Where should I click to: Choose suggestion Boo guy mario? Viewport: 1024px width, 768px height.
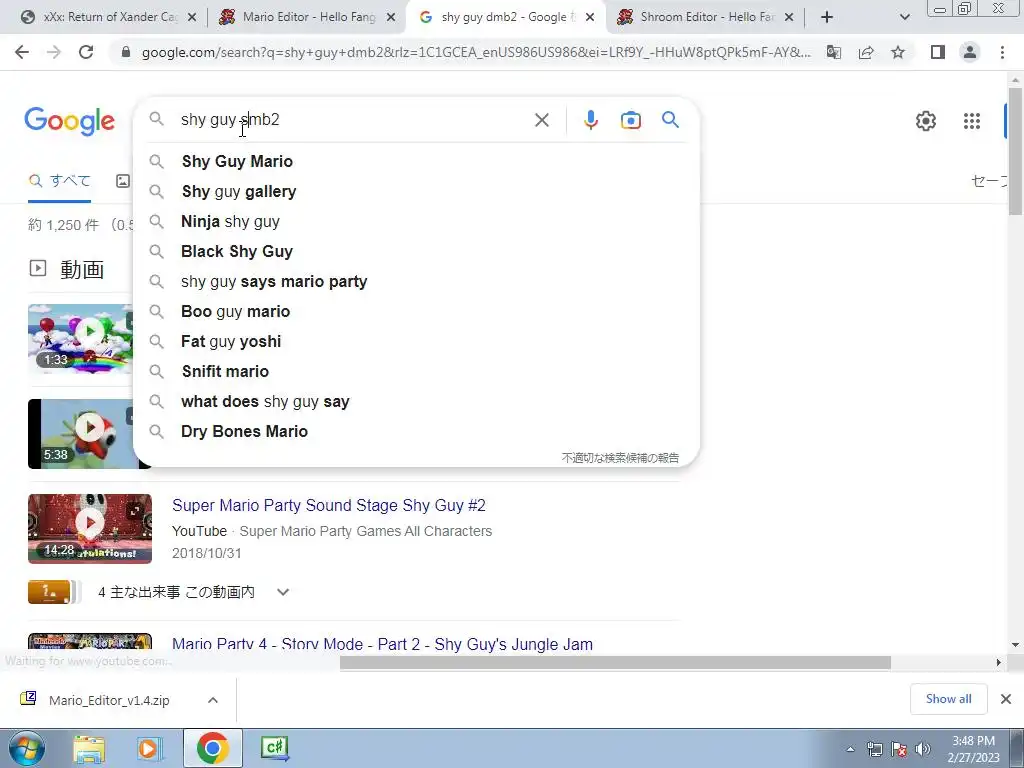(416, 312)
